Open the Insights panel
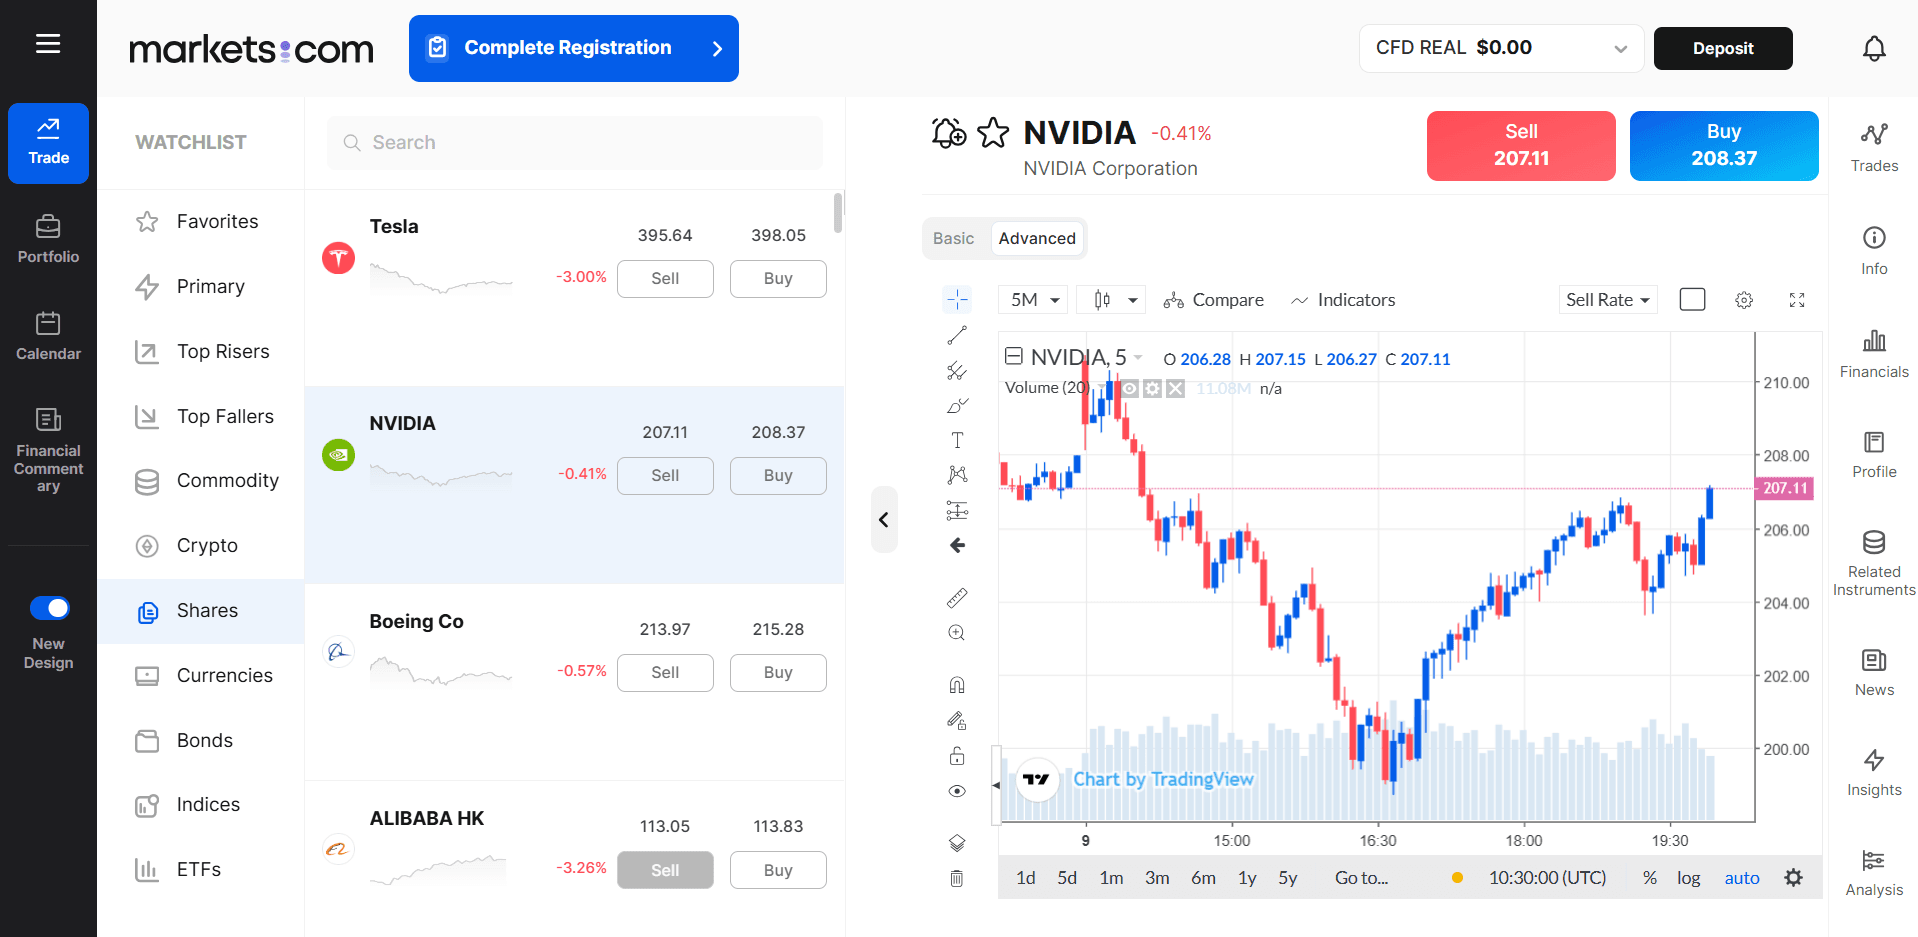This screenshot has height=937, width=1918. click(1874, 772)
